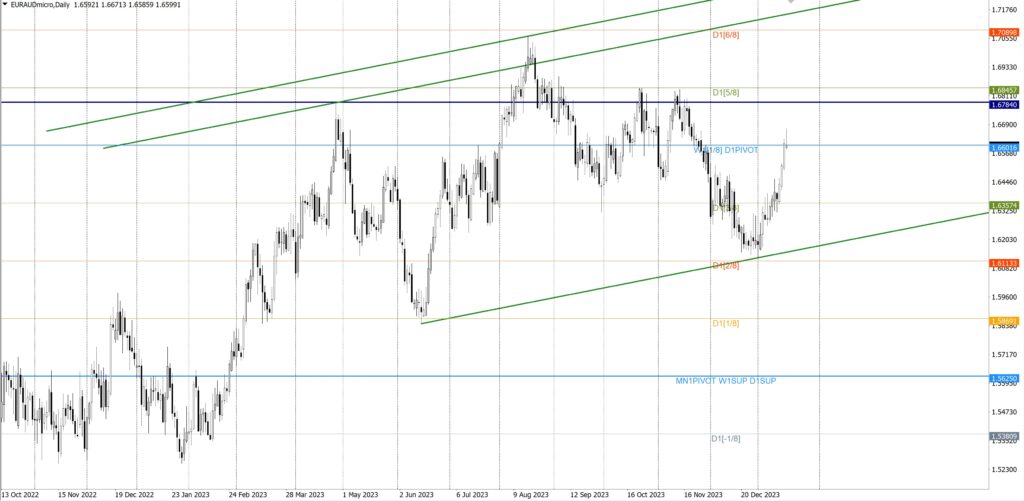This screenshot has height=501, width=1024.
Task: Select the MN1PIVOT W1SUP D1SUP label
Action: coord(725,381)
